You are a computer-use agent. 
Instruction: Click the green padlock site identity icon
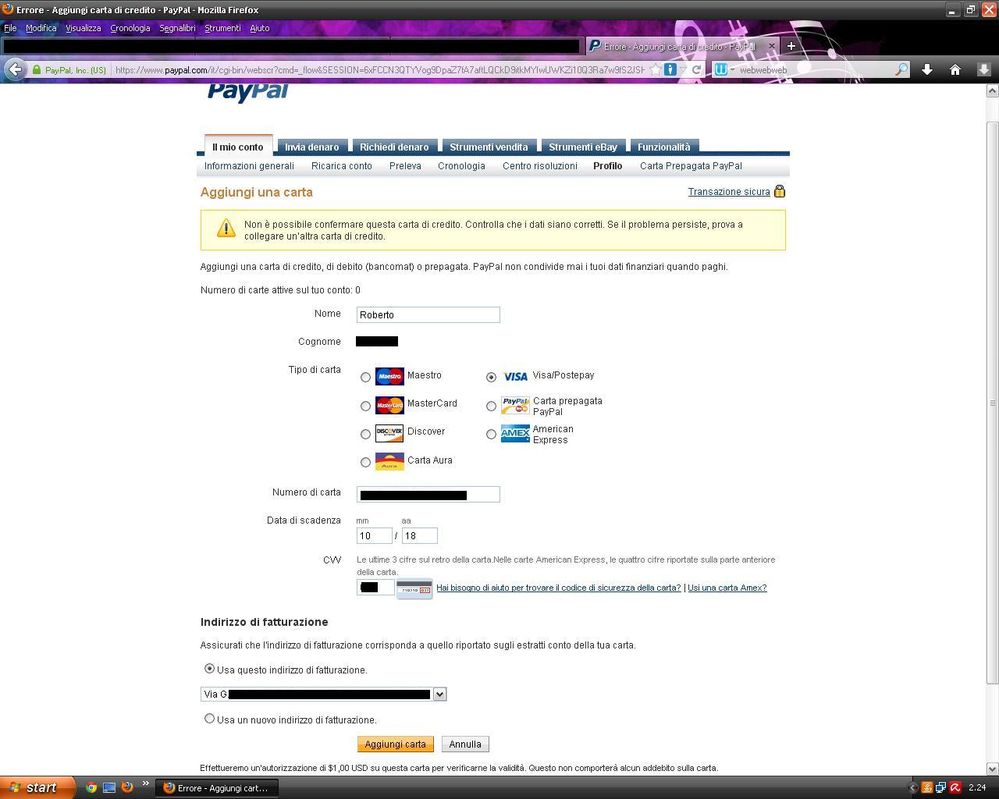click(36, 70)
